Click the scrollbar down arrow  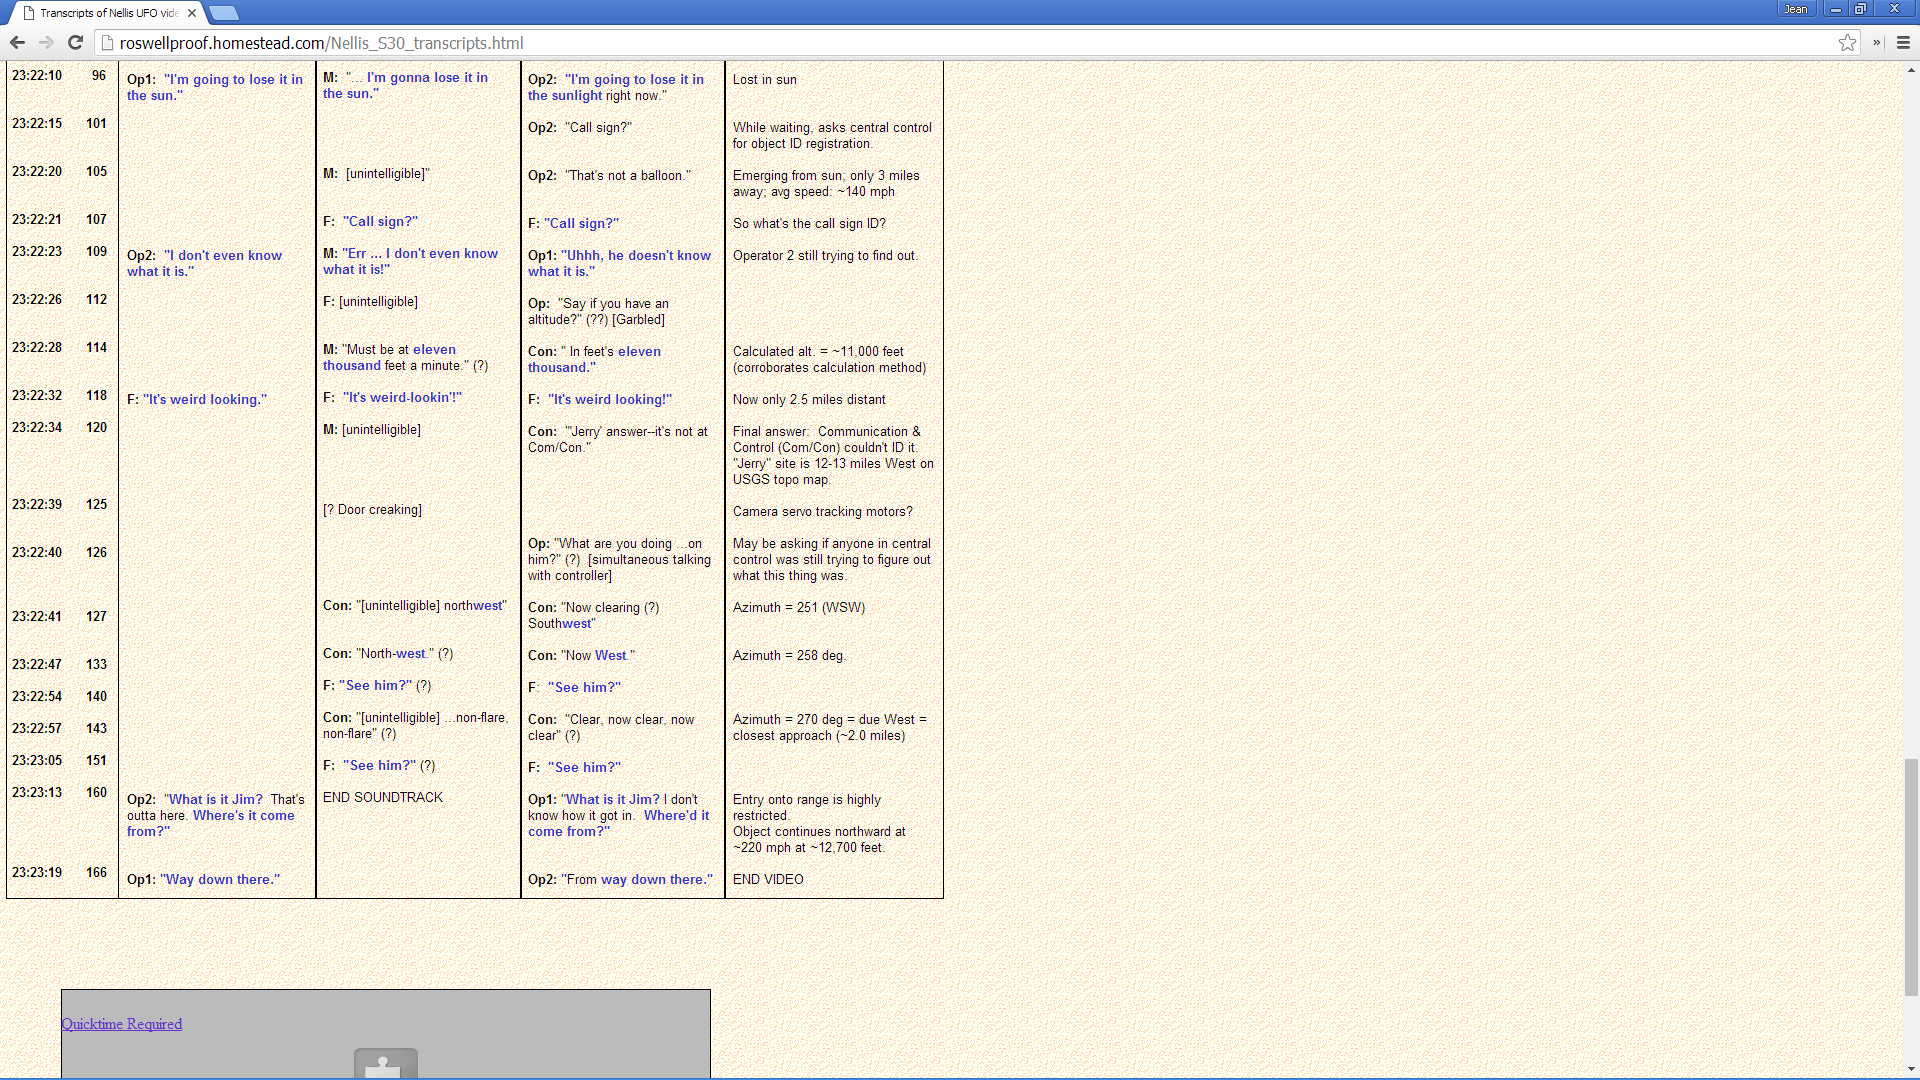coord(1911,1069)
